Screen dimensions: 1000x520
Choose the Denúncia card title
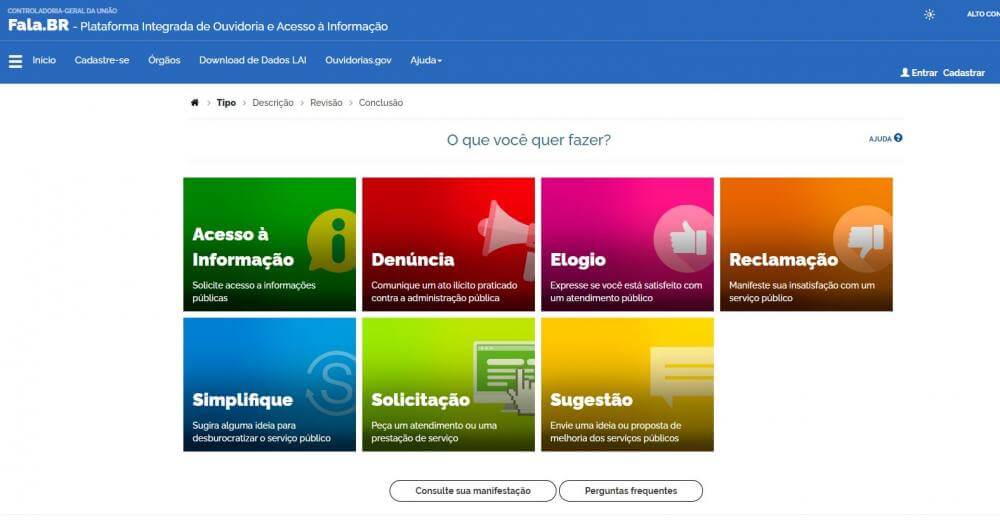pyautogui.click(x=413, y=260)
